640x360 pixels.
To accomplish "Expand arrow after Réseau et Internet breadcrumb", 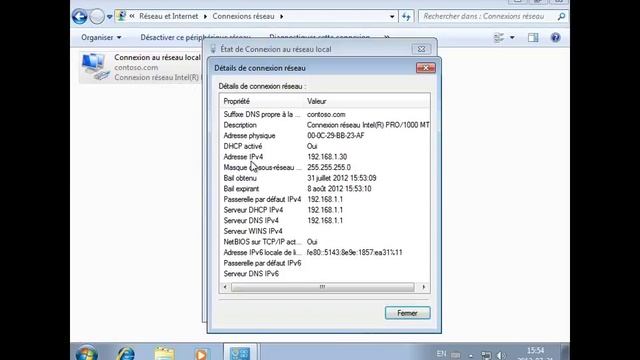I will [205, 17].
